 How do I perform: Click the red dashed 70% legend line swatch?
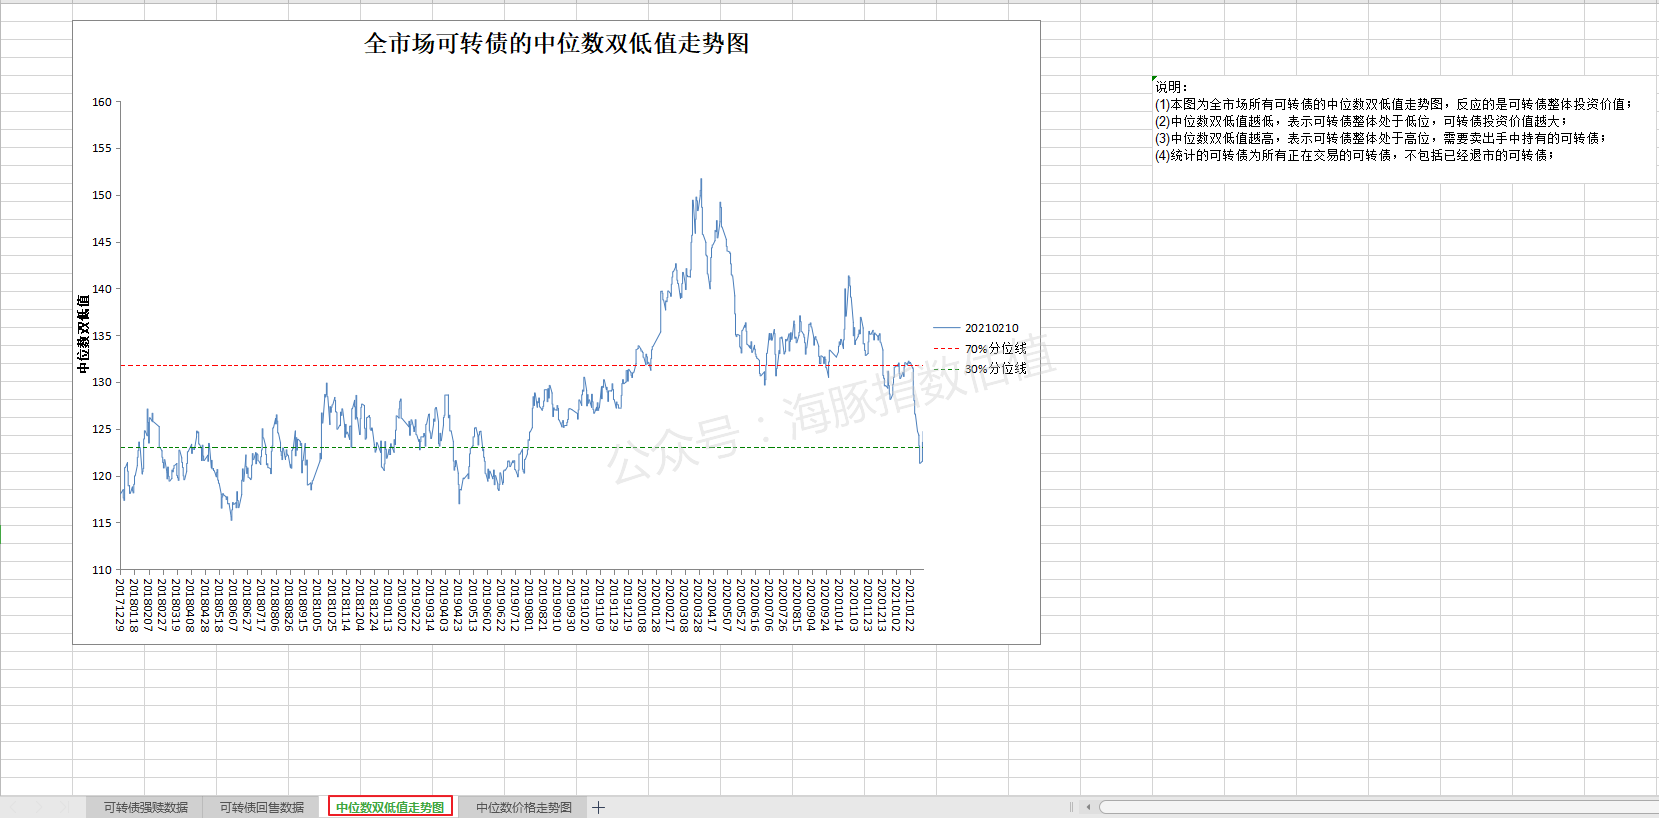[x=946, y=348]
